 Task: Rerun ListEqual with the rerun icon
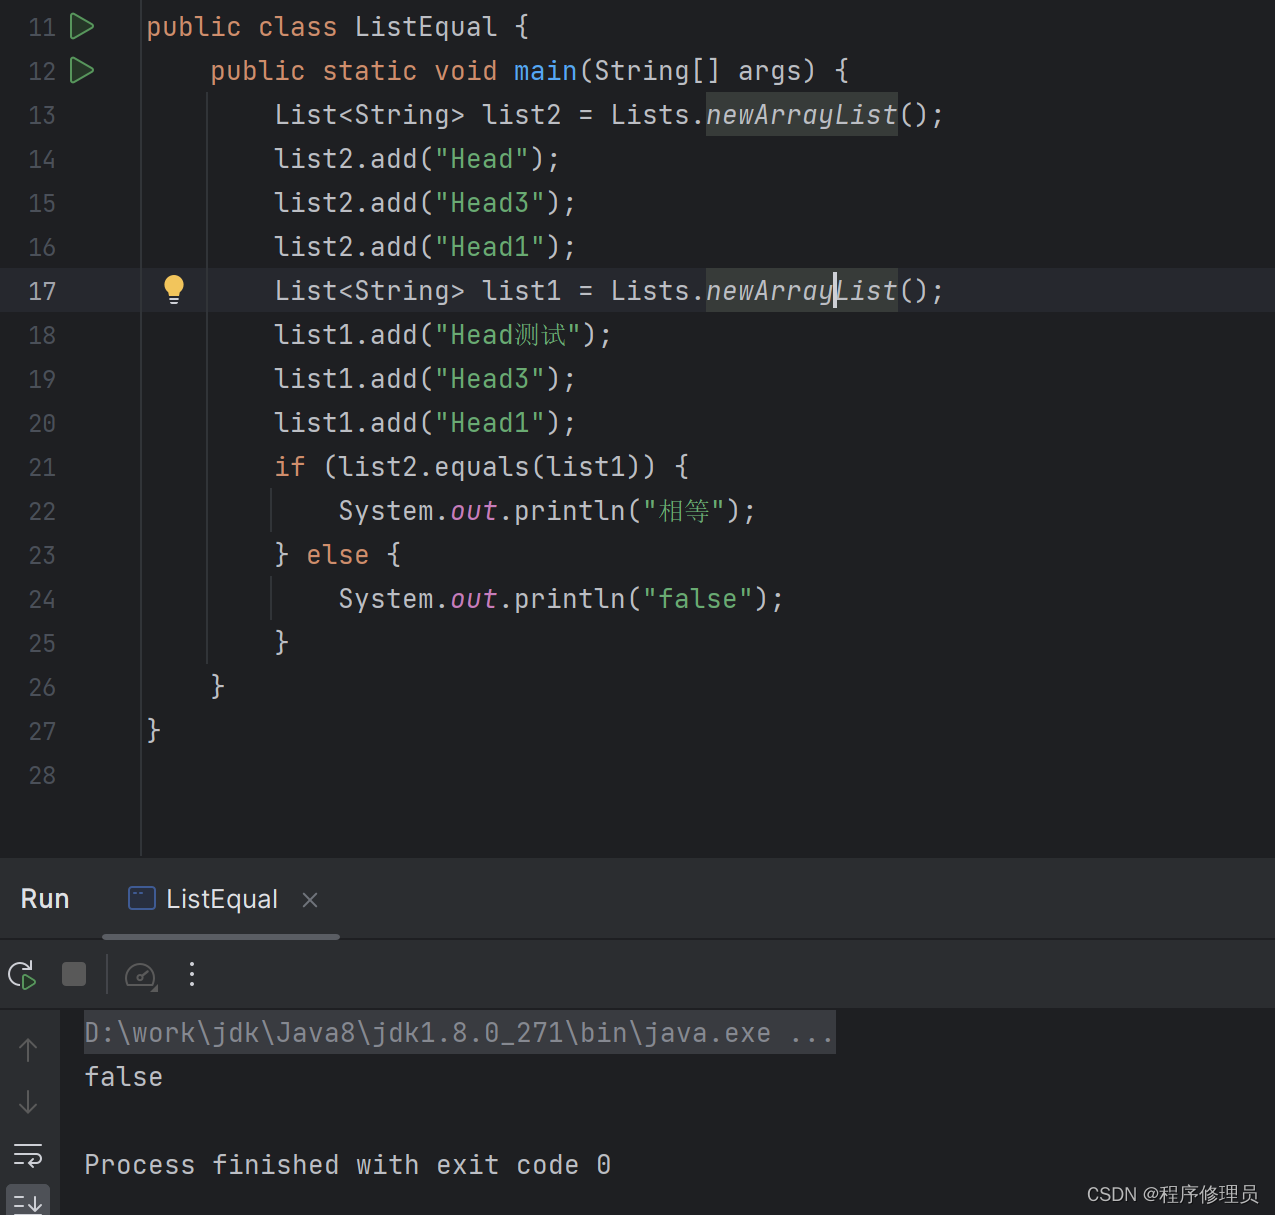(22, 974)
